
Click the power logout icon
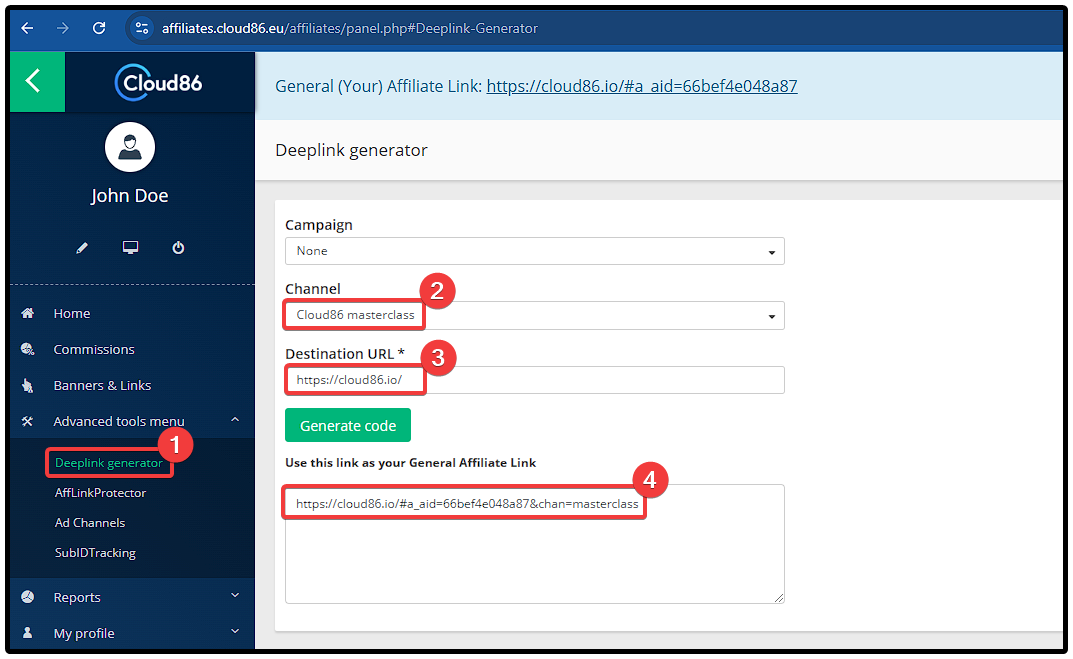click(x=178, y=248)
